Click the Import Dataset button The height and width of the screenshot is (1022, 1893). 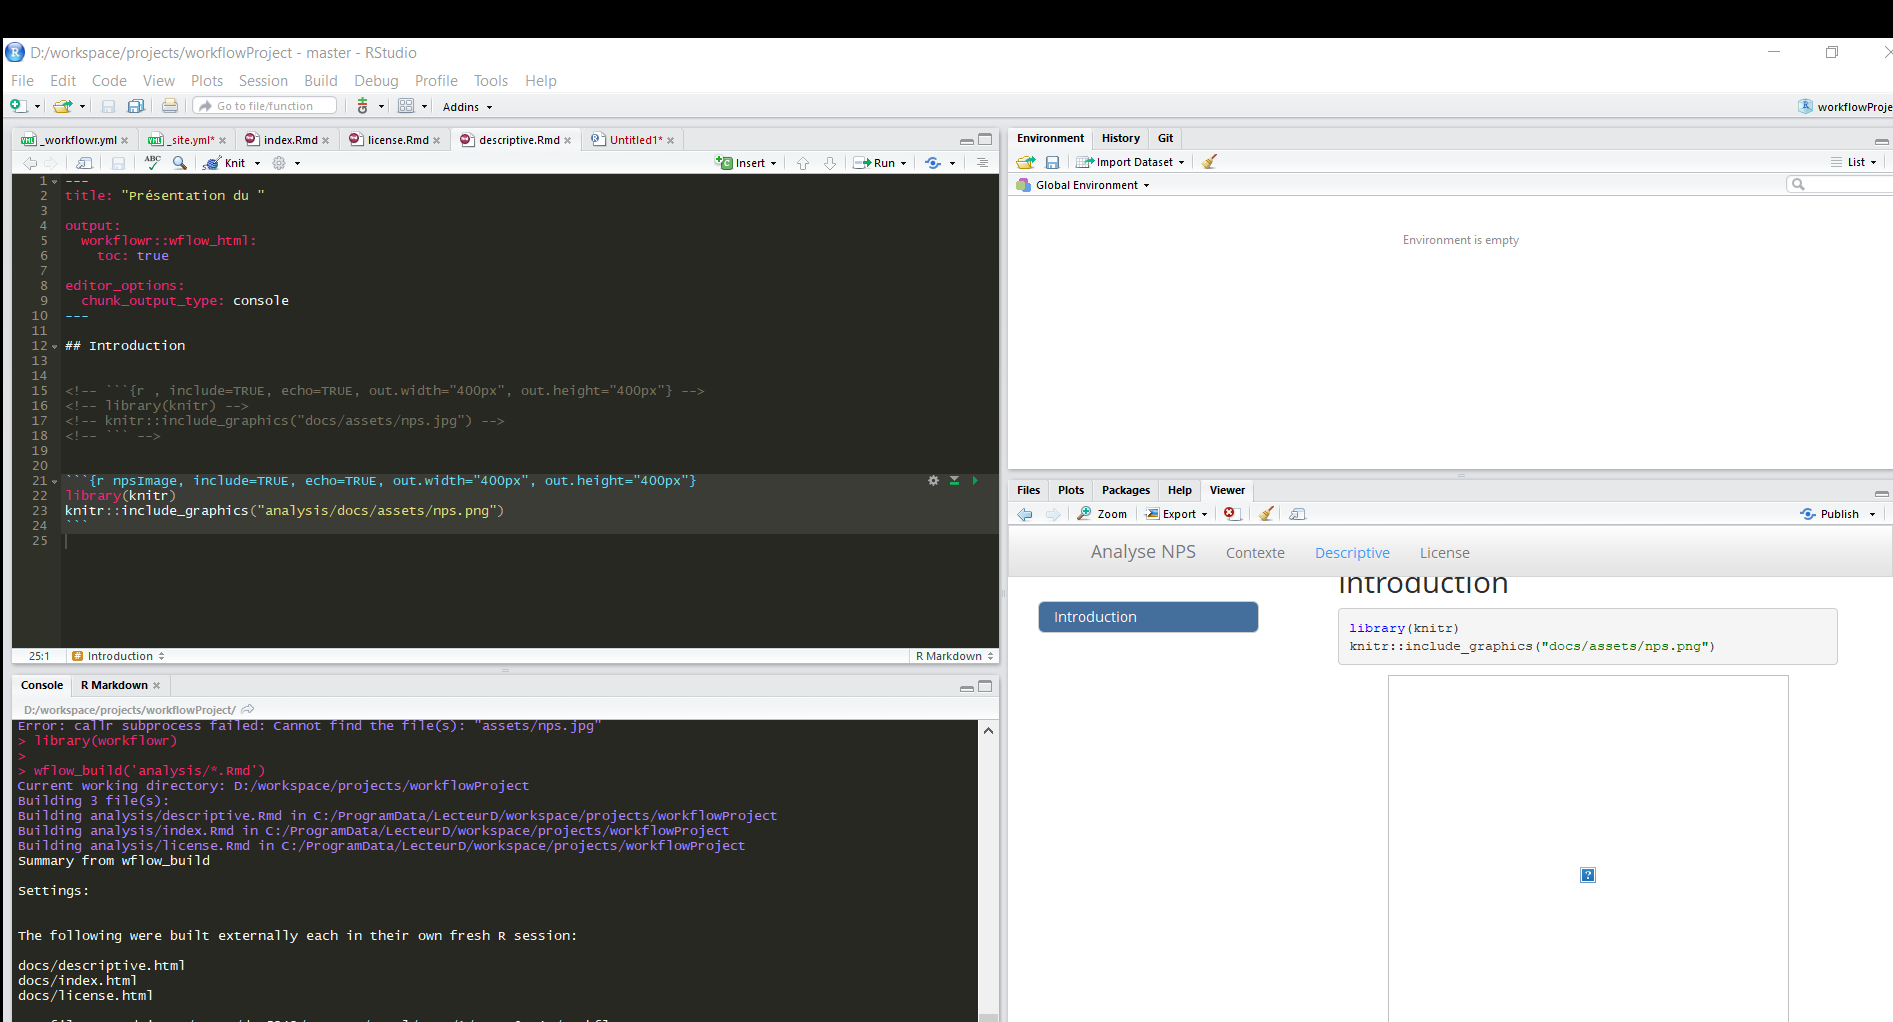pyautogui.click(x=1130, y=161)
